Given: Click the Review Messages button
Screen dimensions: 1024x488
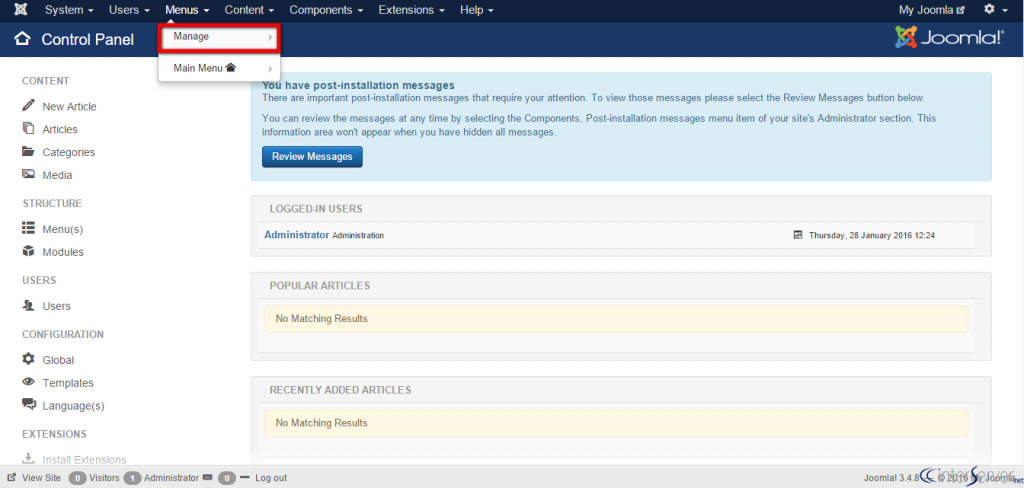Looking at the screenshot, I should [312, 157].
